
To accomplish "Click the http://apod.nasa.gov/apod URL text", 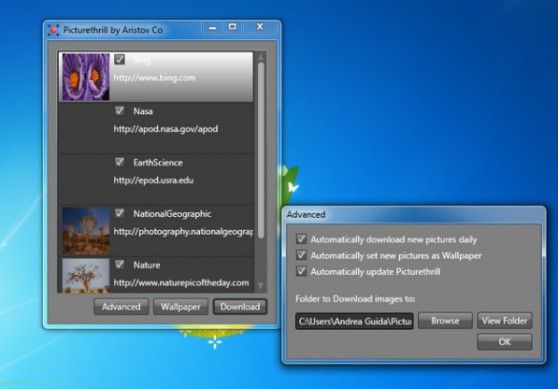I will tap(166, 129).
